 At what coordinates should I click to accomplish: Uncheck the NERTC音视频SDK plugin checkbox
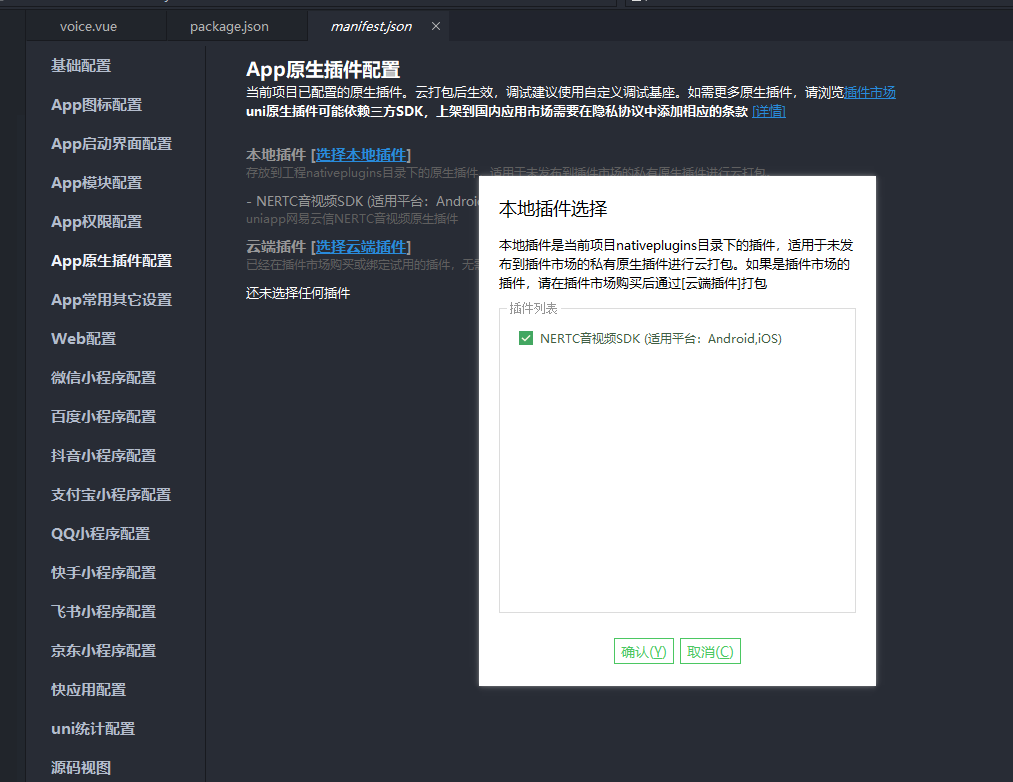[526, 339]
